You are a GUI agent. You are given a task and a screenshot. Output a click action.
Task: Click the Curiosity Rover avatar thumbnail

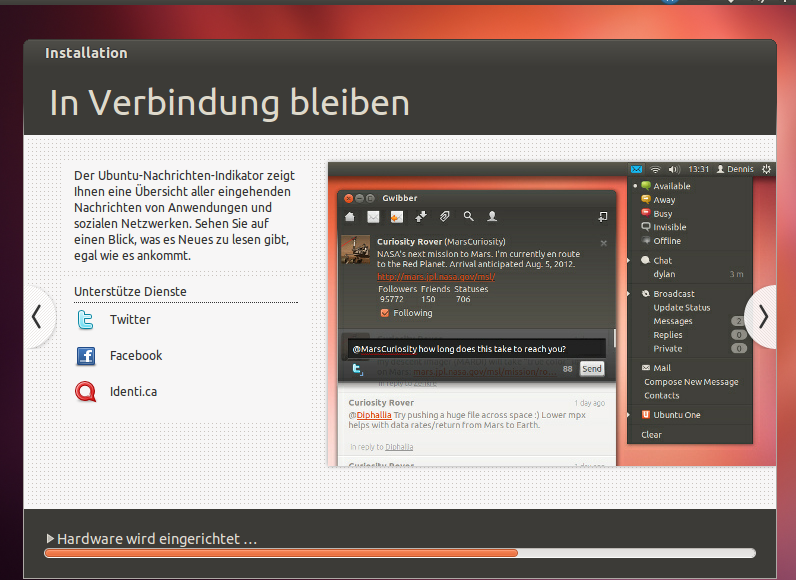[355, 249]
